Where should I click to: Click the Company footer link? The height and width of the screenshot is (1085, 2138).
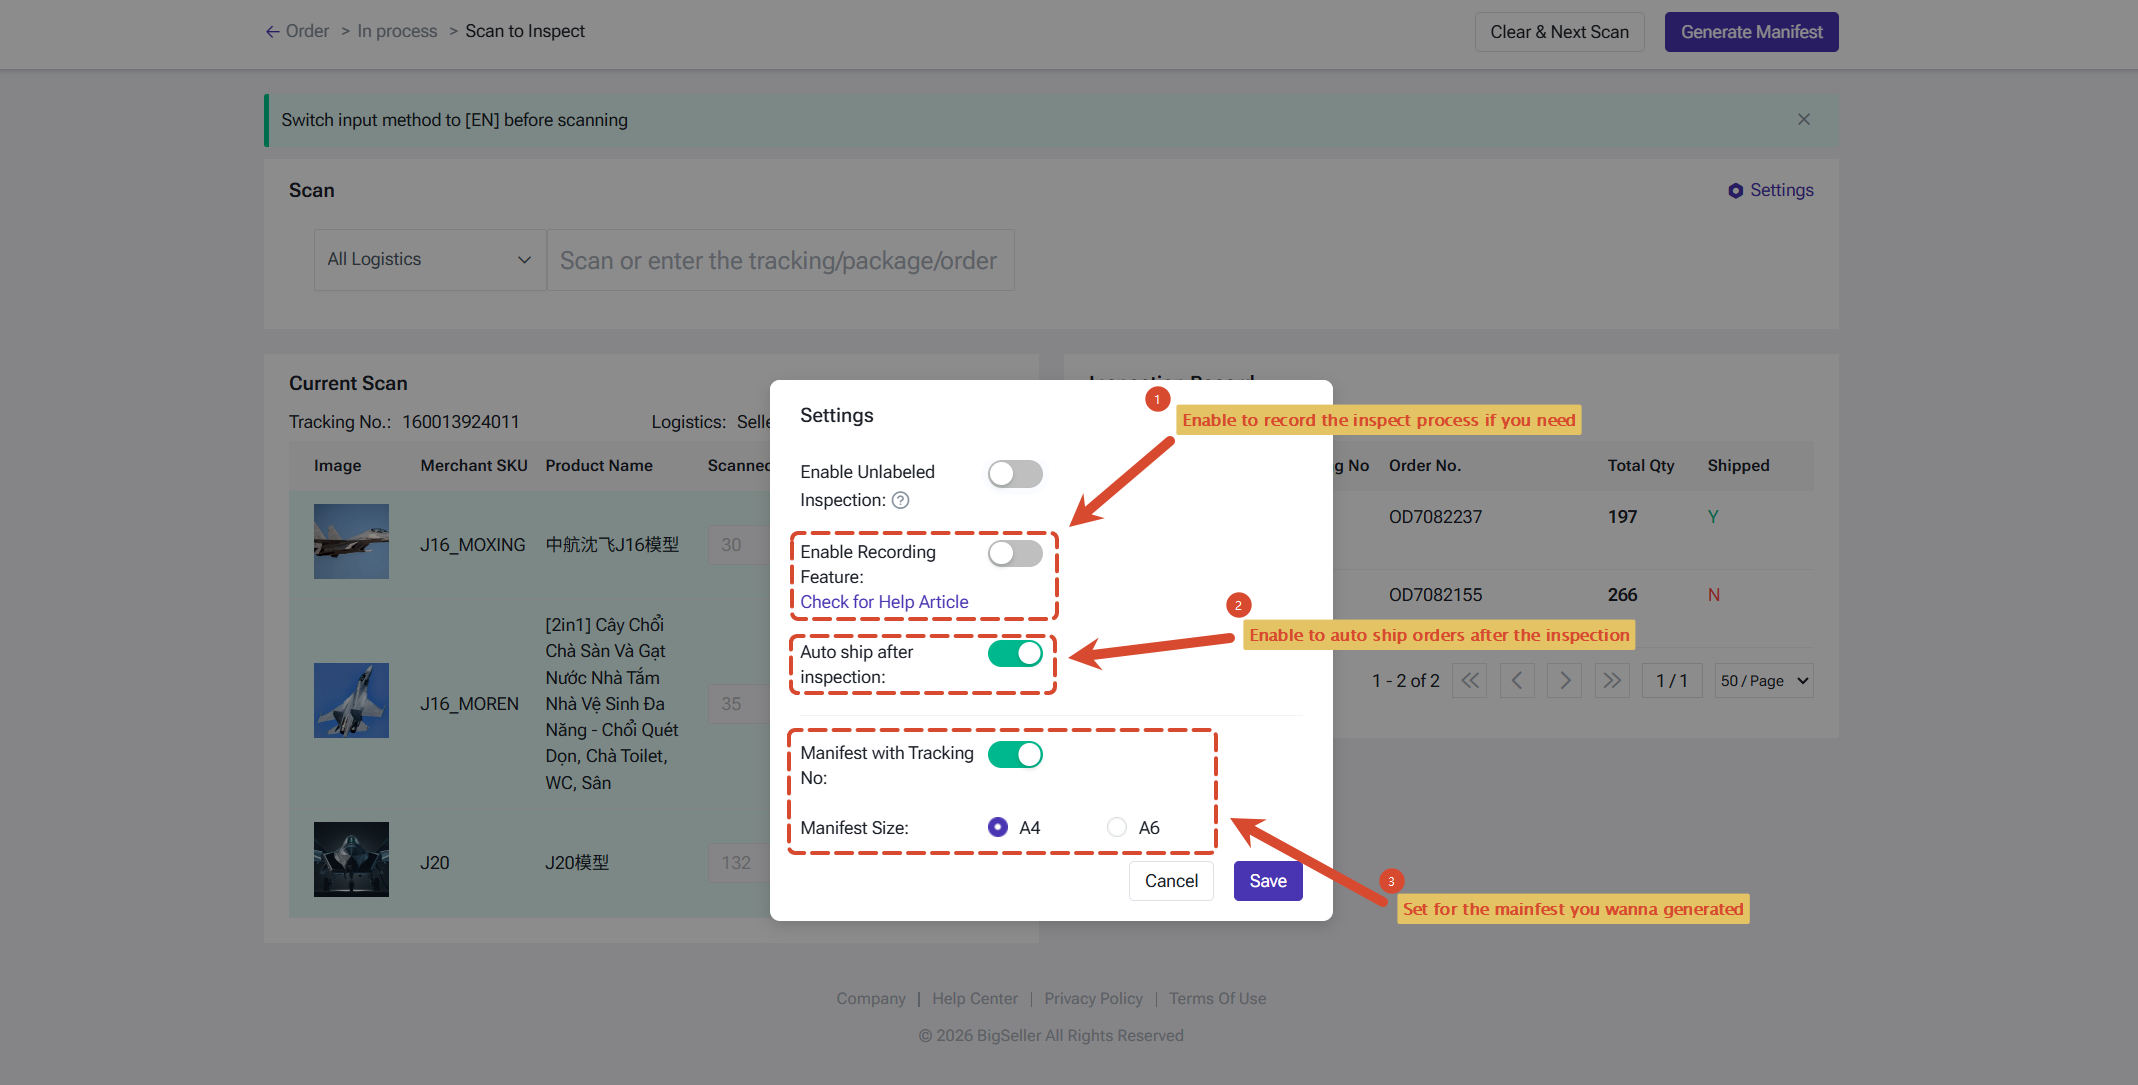[871, 998]
